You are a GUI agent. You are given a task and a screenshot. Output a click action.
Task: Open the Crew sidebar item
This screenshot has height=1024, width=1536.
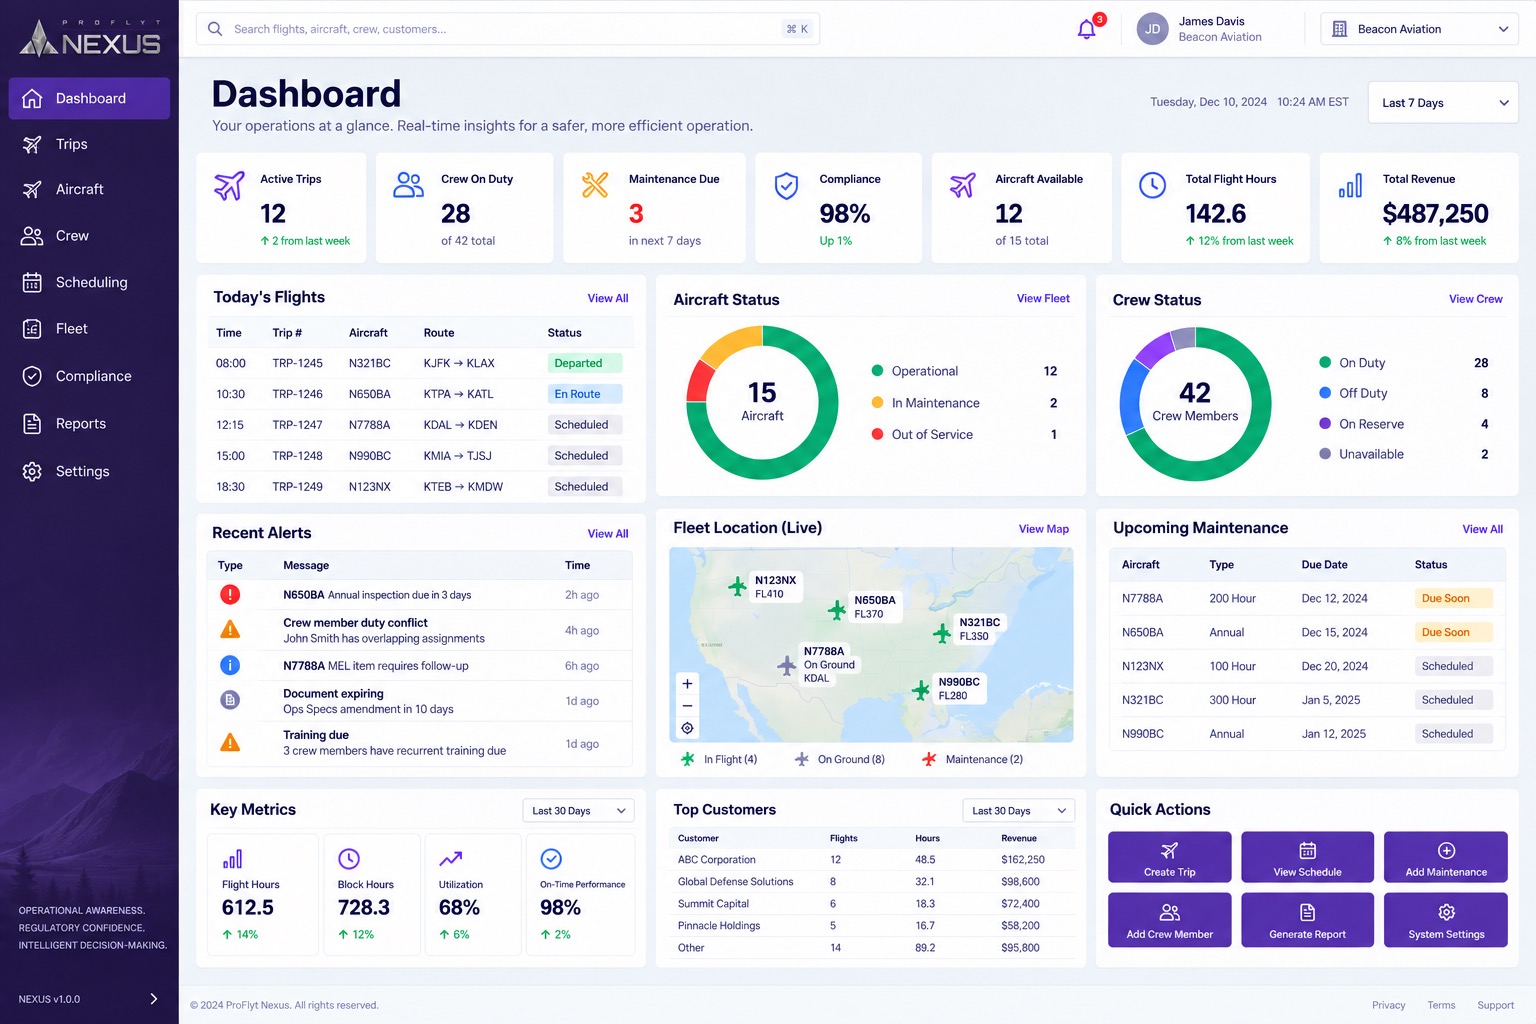click(89, 236)
